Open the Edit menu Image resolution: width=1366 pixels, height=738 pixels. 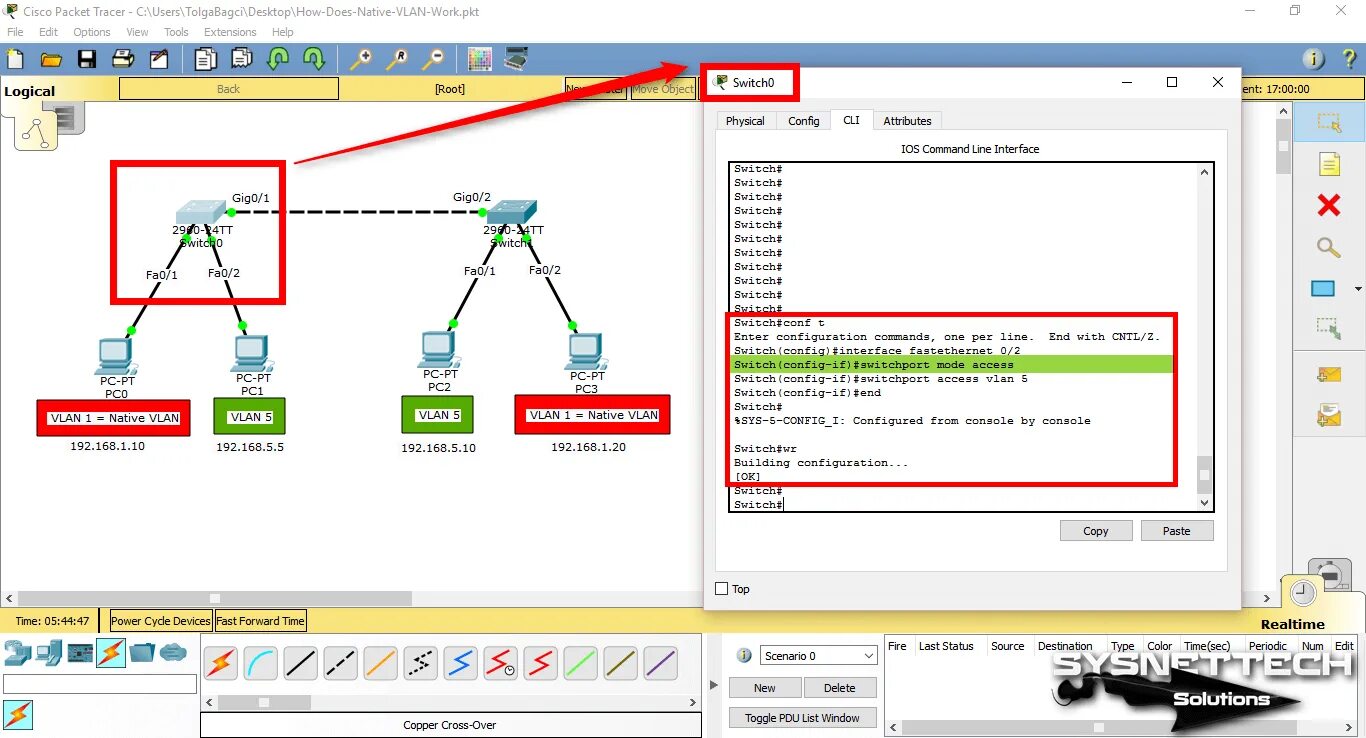(x=48, y=32)
